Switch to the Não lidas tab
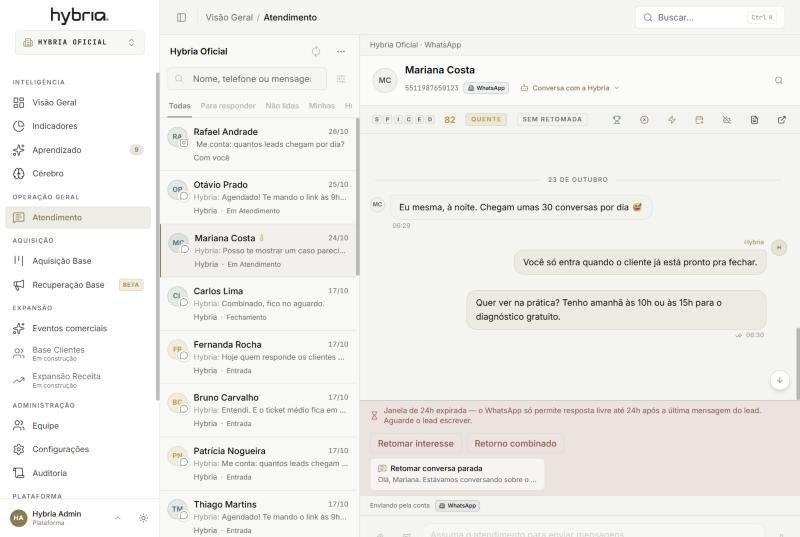Viewport: 800px width, 537px height. [x=282, y=106]
